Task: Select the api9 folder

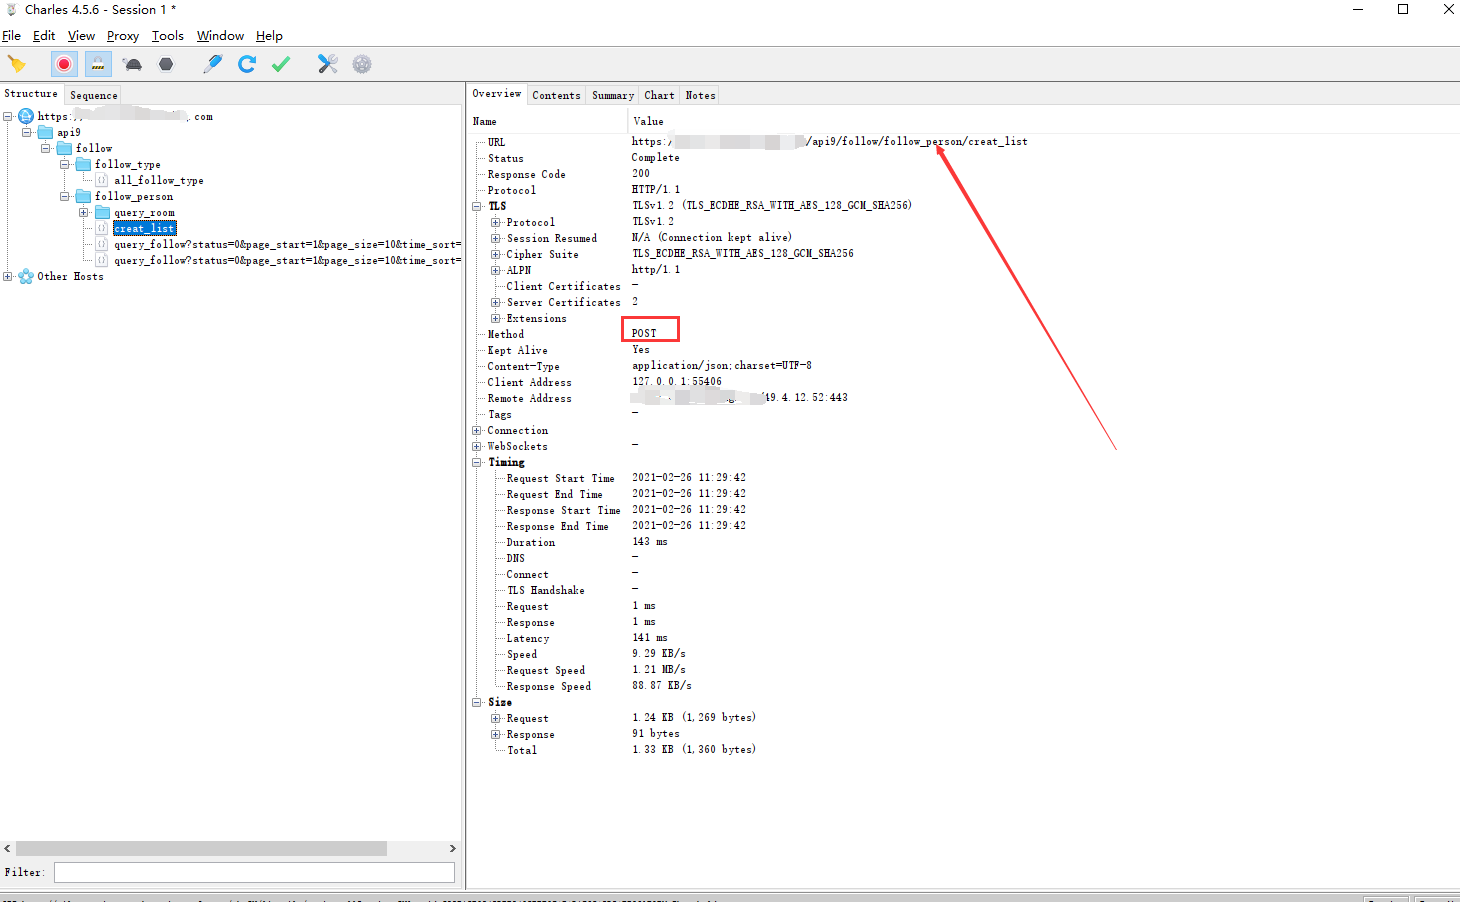Action: pos(68,132)
